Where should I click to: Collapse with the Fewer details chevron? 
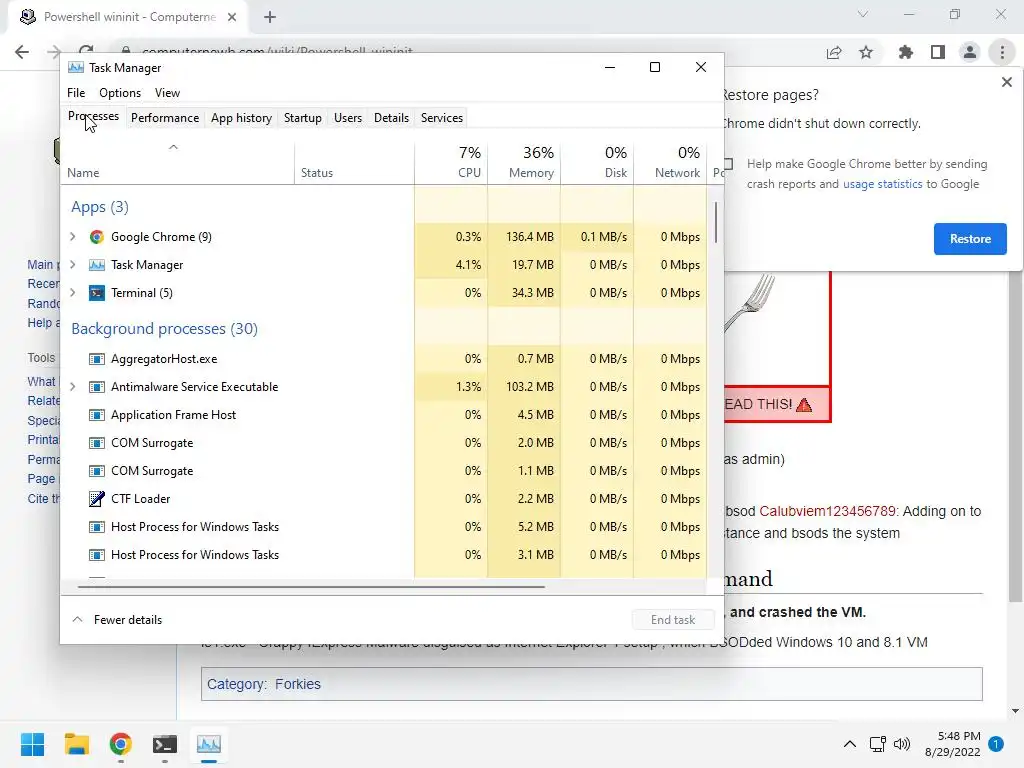click(x=77, y=619)
